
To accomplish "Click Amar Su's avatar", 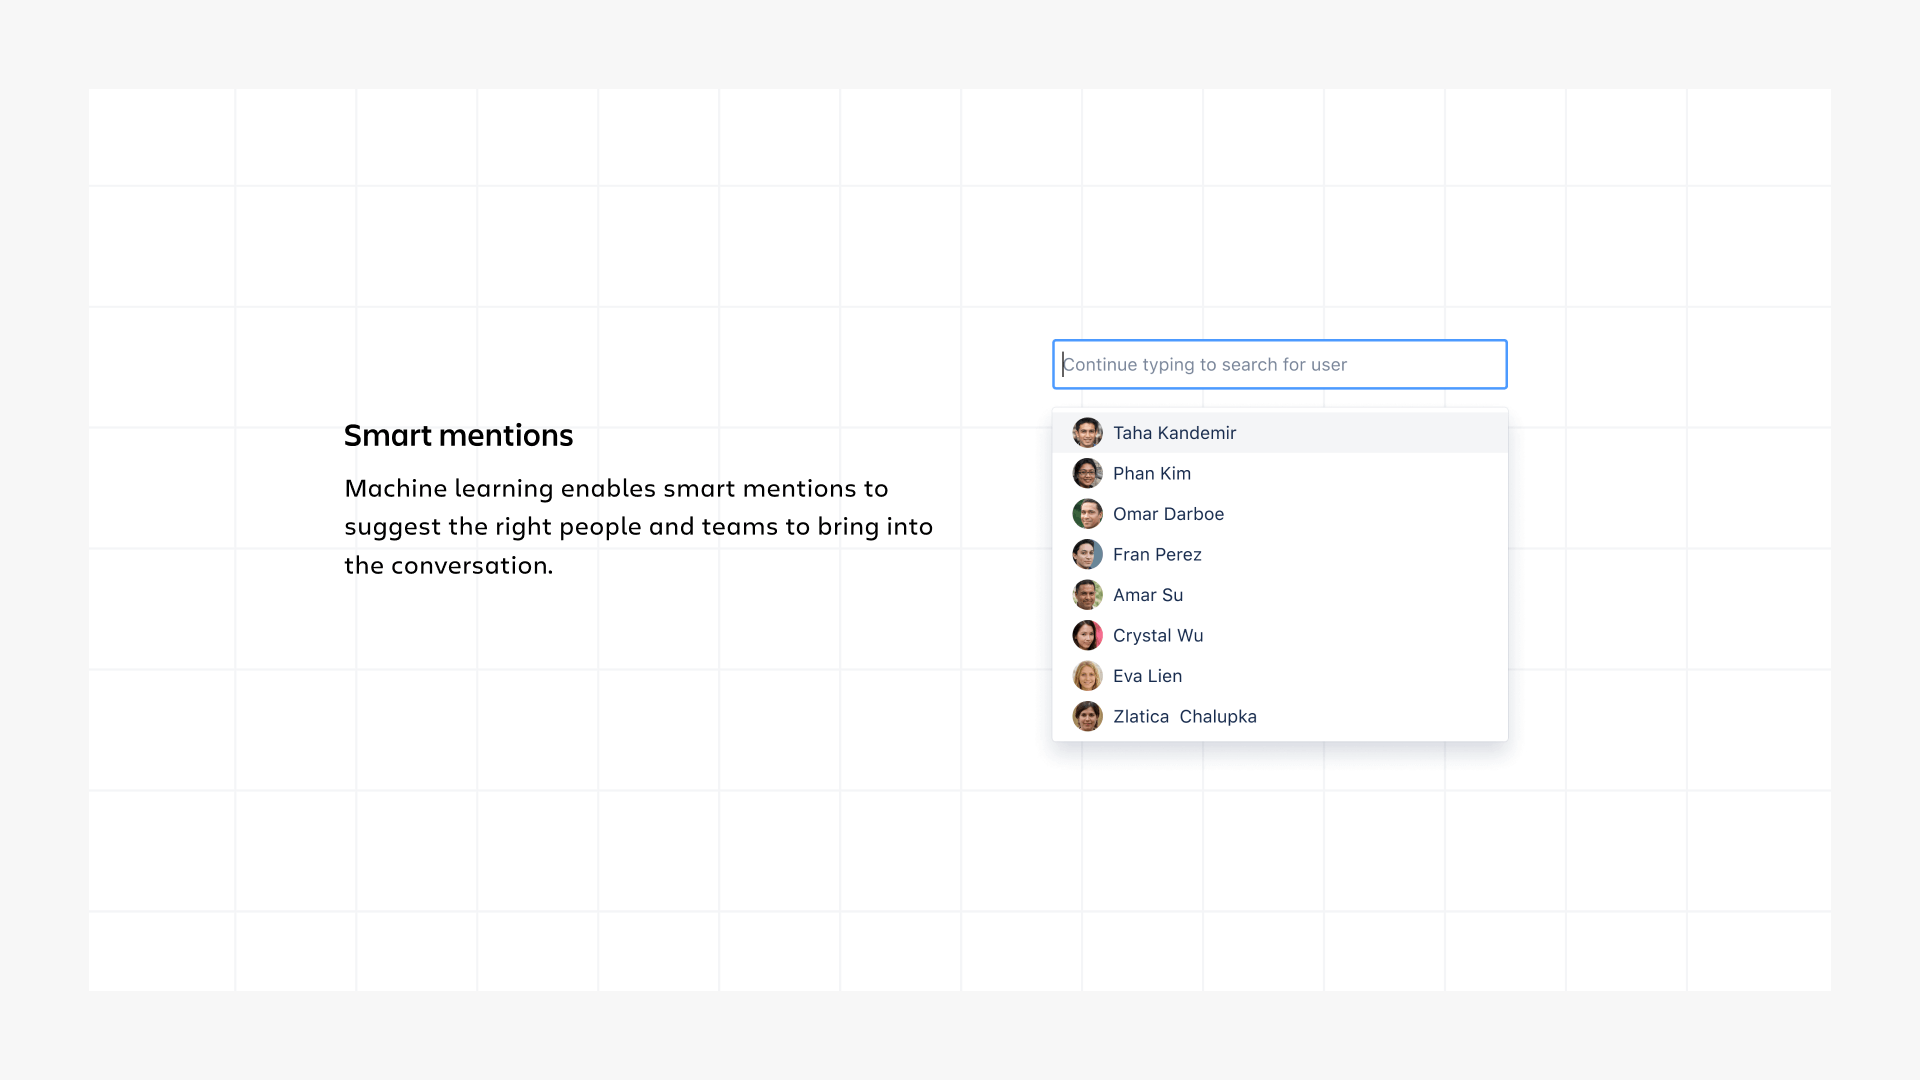I will click(1087, 595).
